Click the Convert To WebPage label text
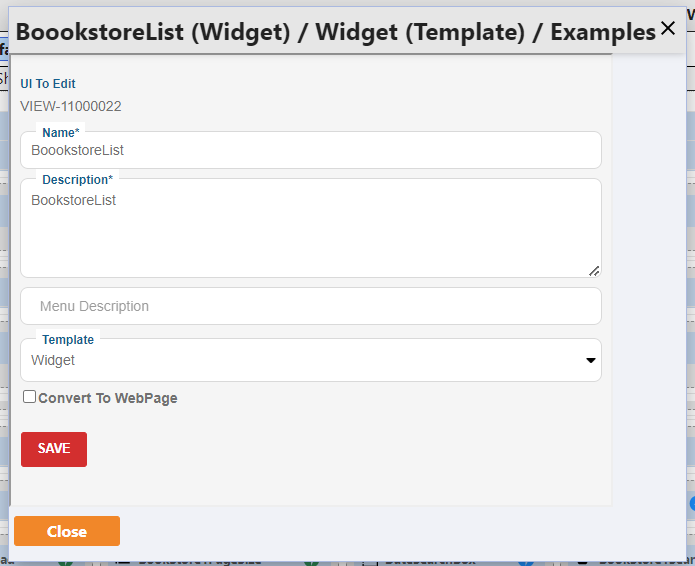Viewport: 695px width, 566px height. 108,398
